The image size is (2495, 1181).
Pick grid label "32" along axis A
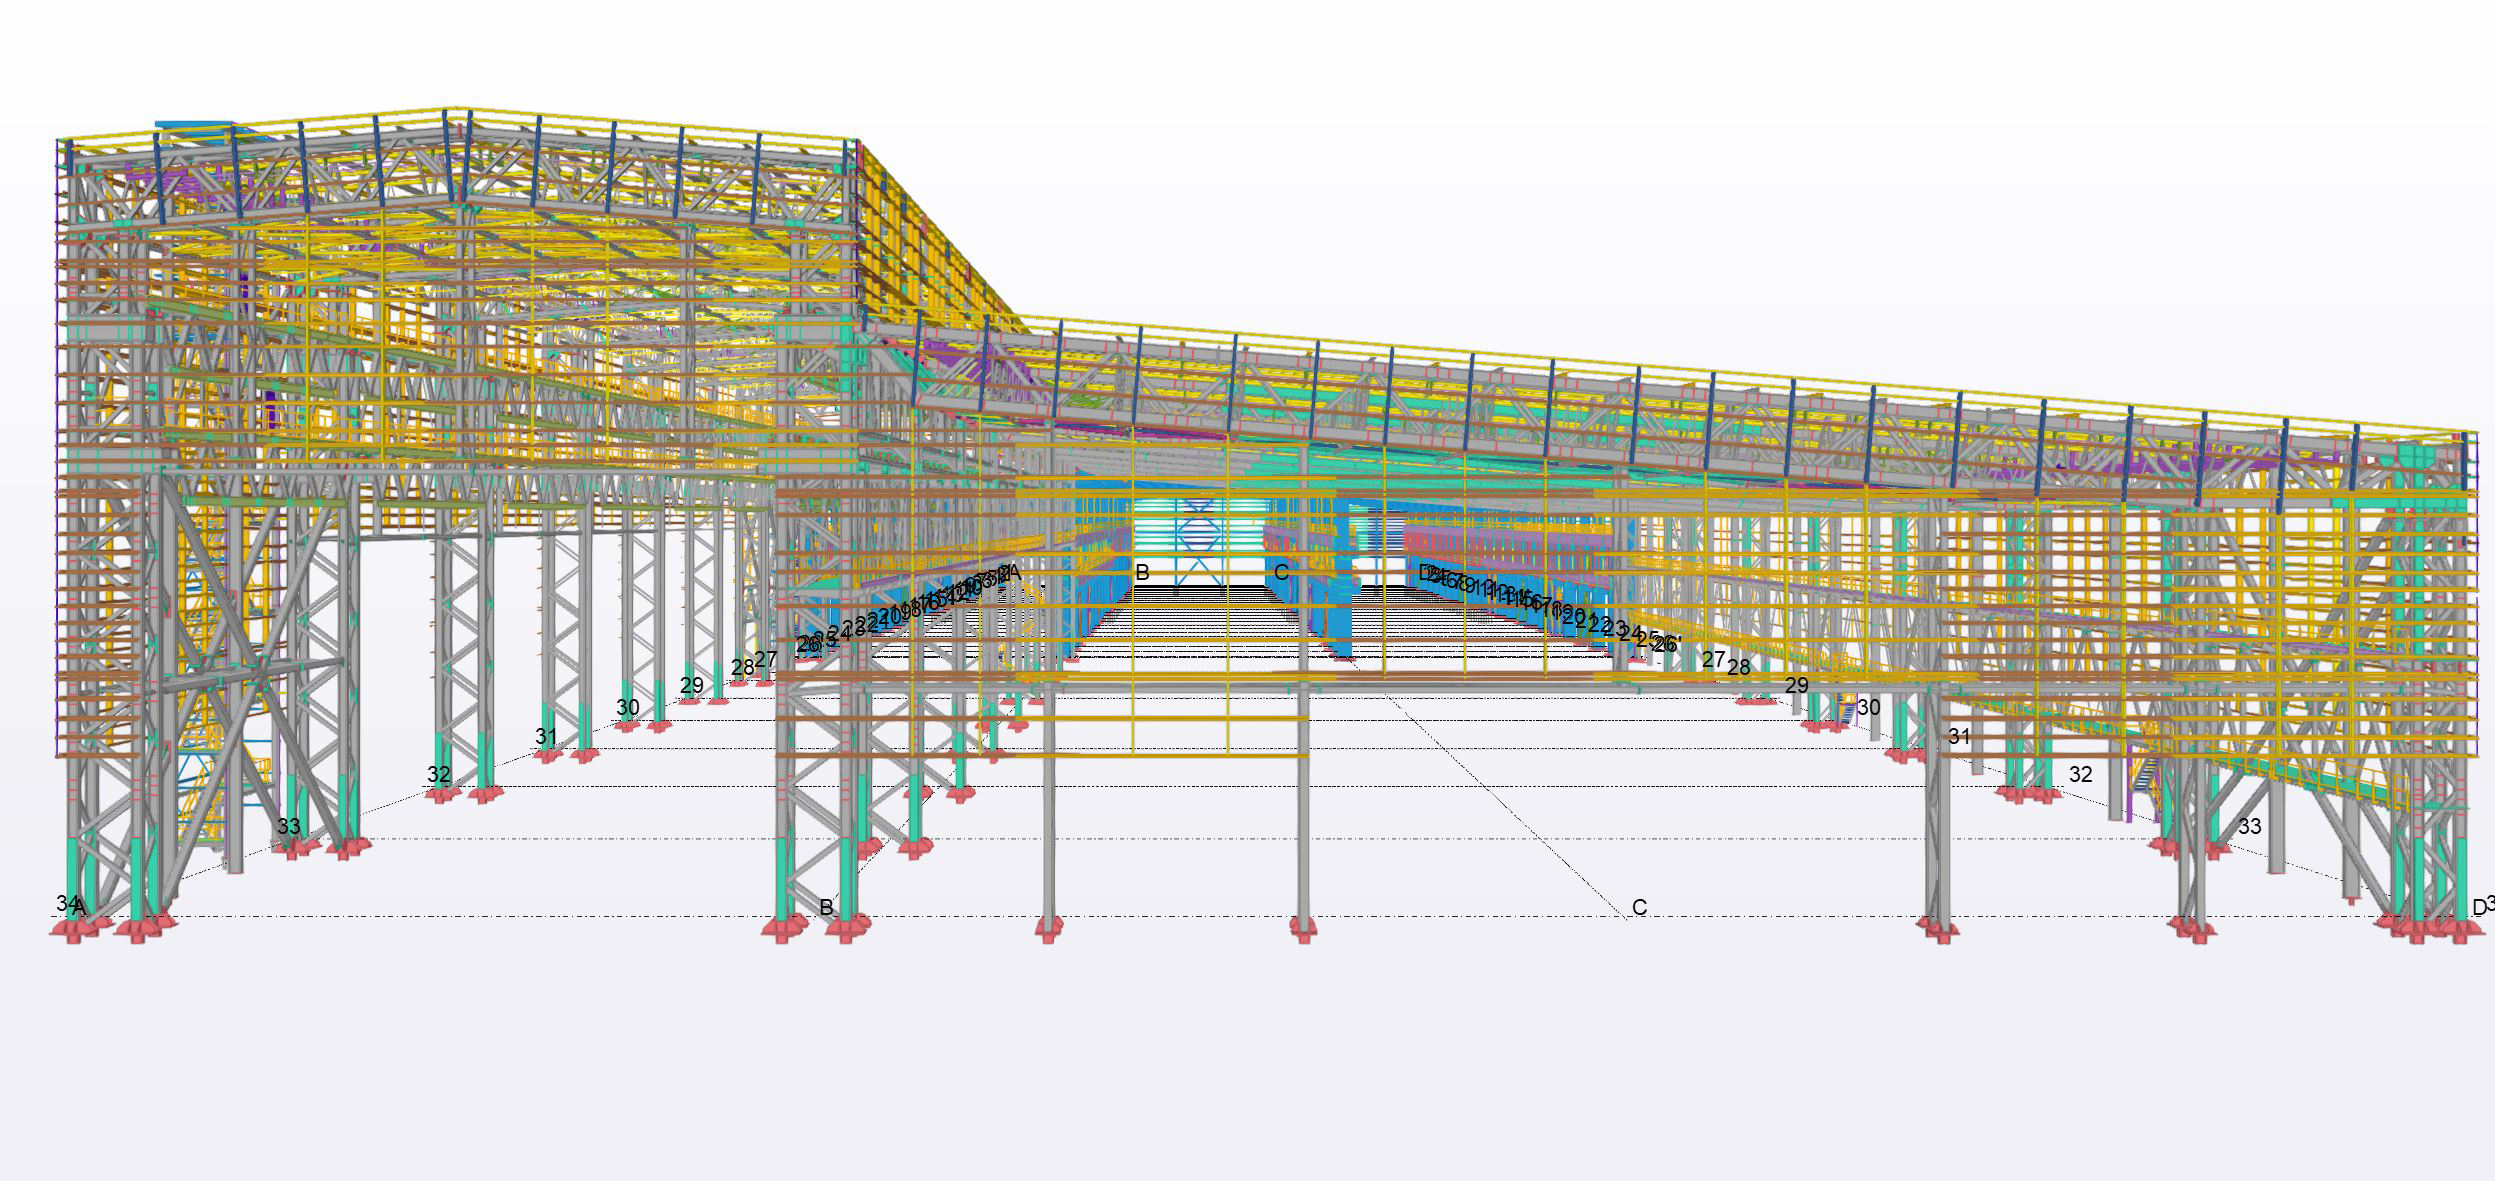click(439, 774)
